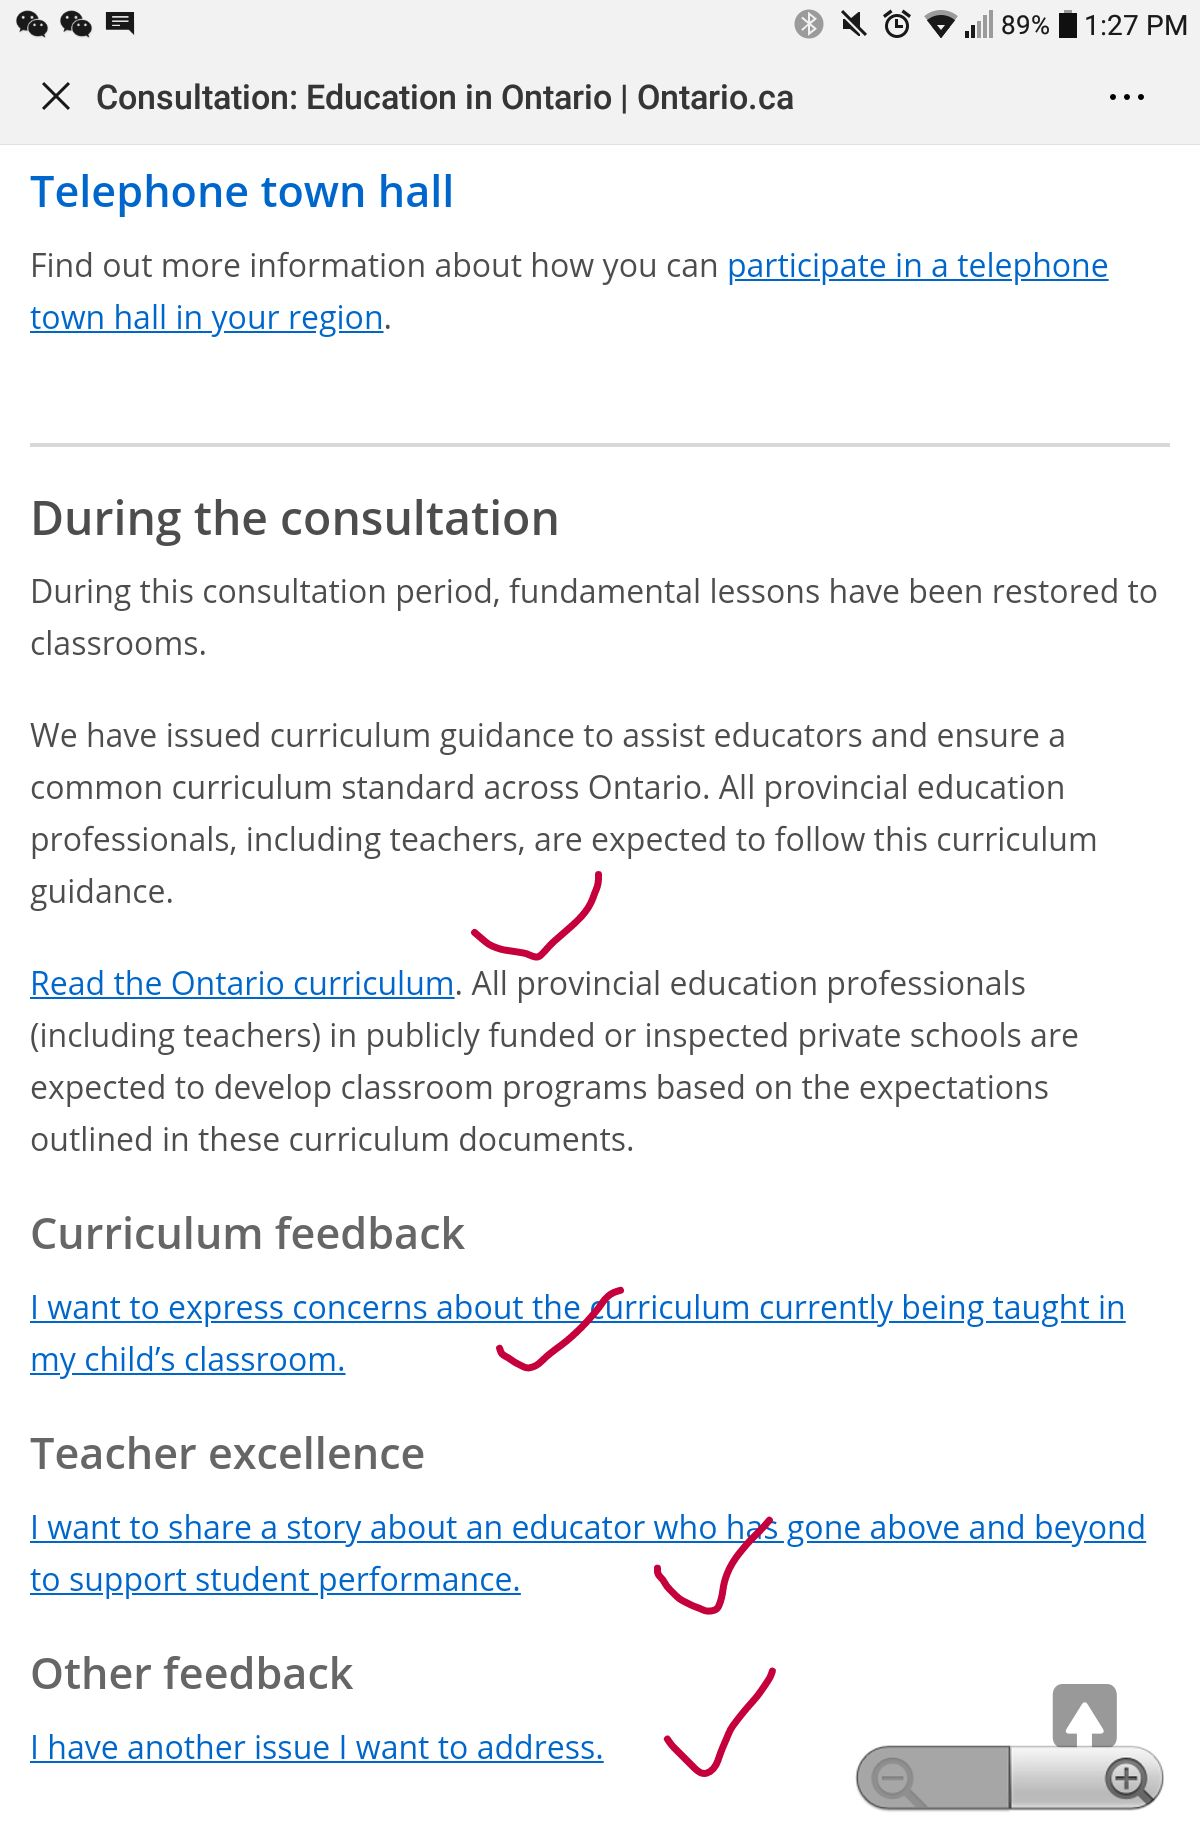Open I have another issue link
This screenshot has width=1200, height=1831.
[x=316, y=1748]
